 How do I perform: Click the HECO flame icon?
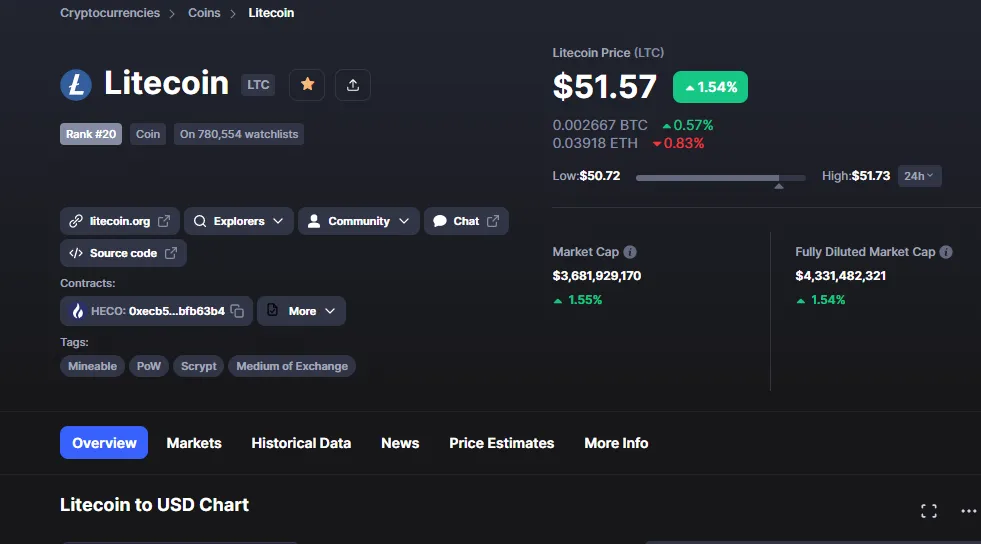coord(78,311)
